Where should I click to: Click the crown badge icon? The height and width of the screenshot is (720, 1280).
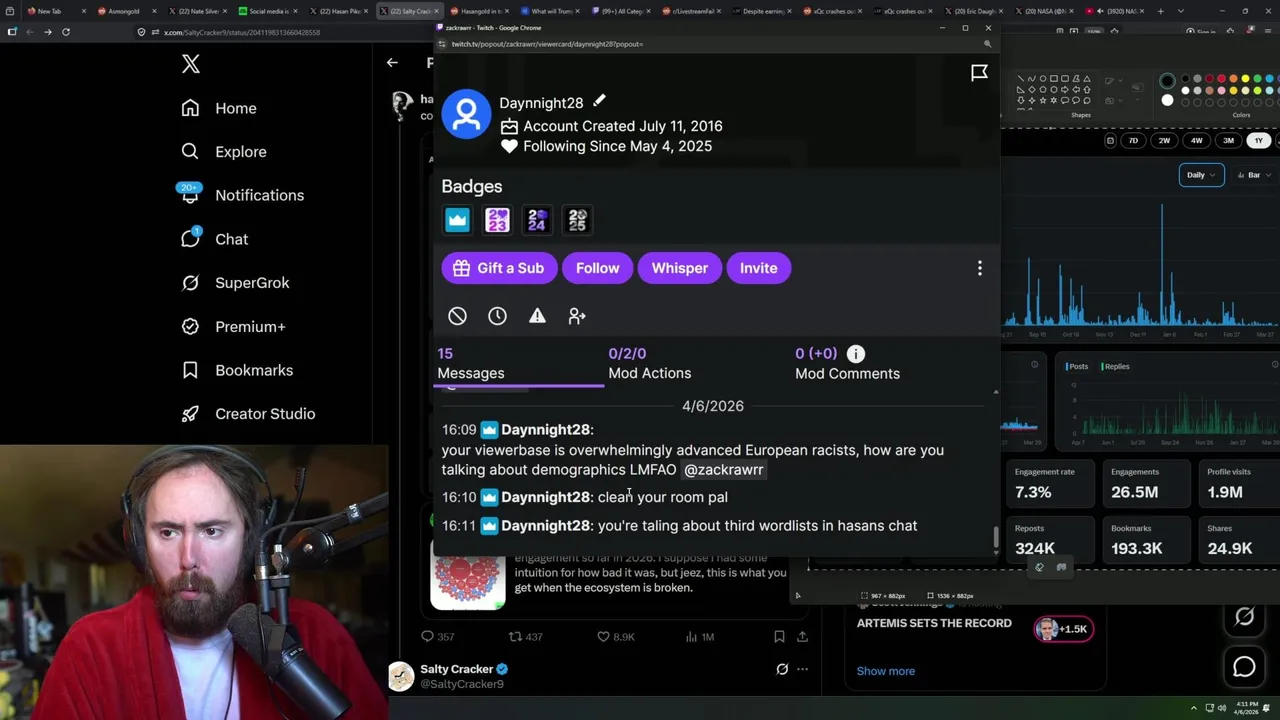[x=457, y=220]
